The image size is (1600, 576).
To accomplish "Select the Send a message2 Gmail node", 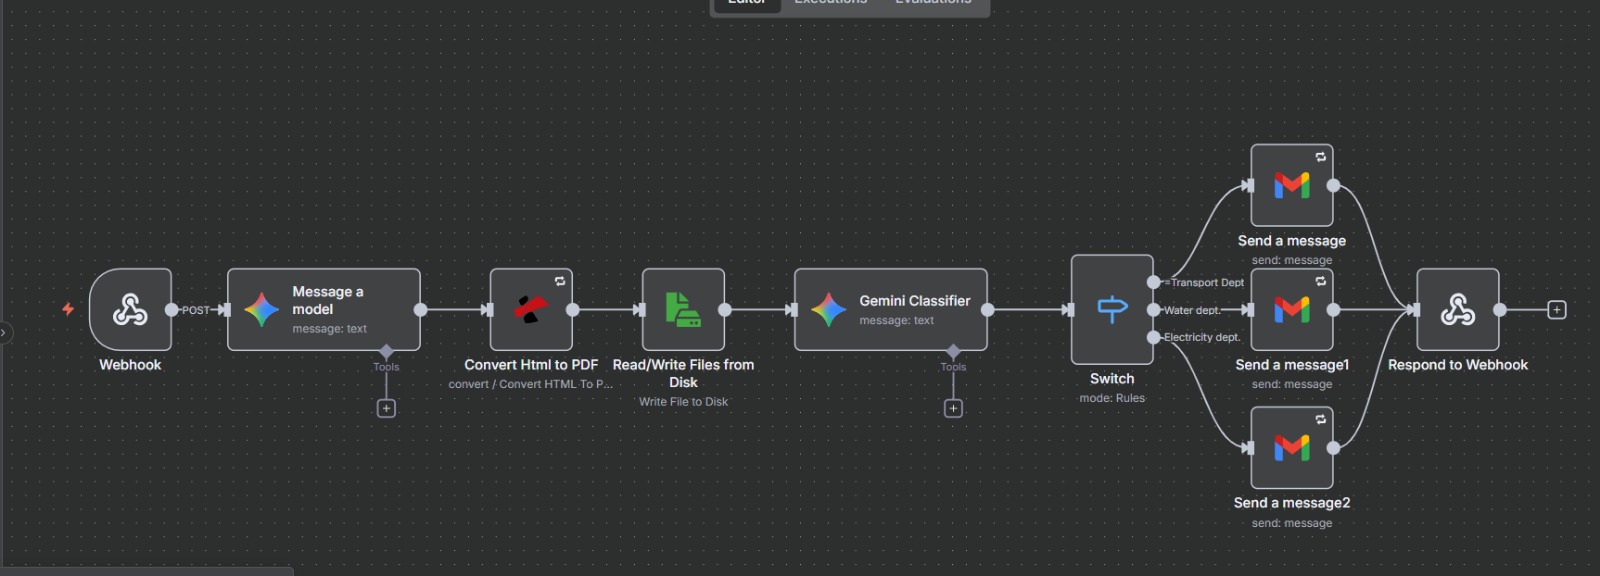I will coord(1292,447).
